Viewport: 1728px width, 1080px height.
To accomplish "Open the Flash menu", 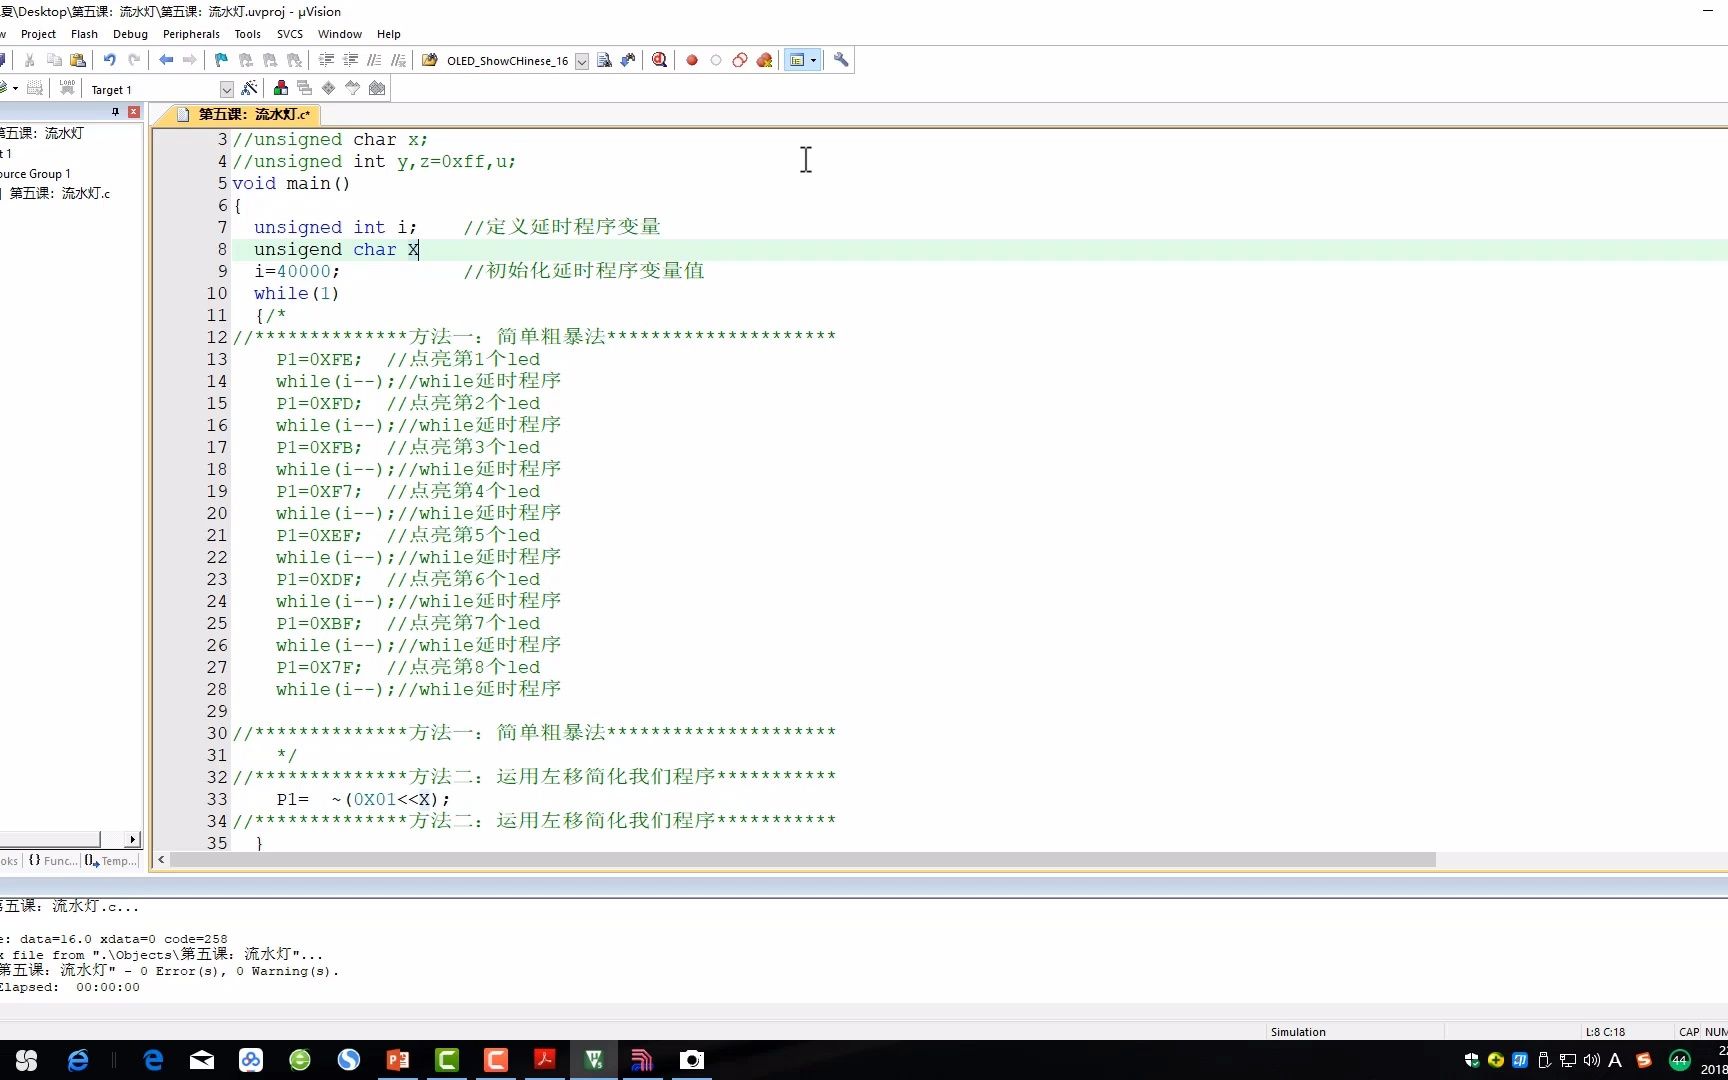I will coord(84,34).
